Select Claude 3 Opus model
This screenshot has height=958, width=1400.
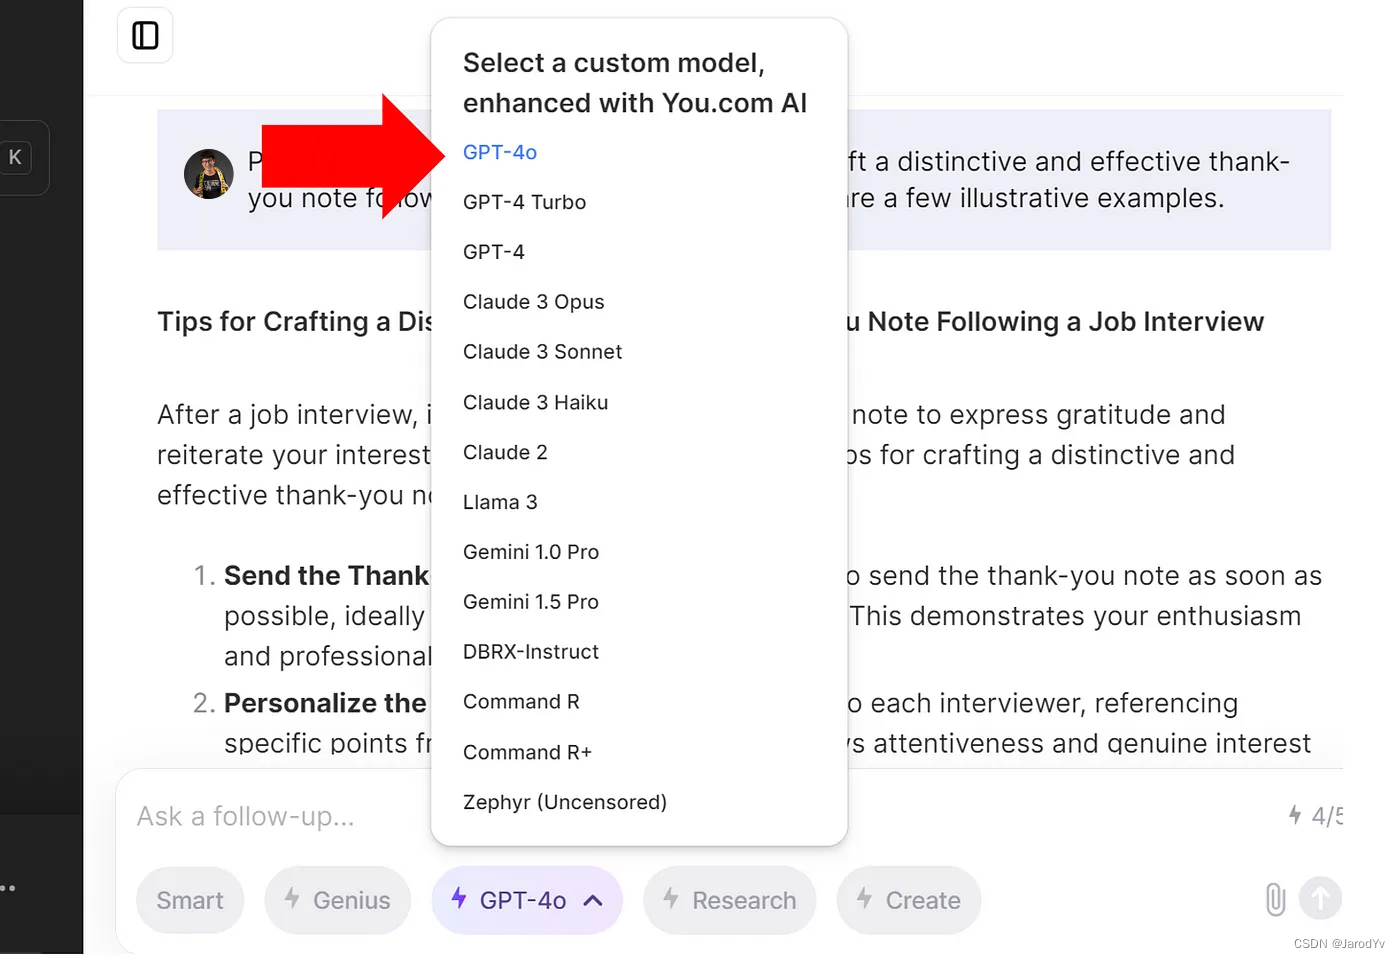pos(534,302)
